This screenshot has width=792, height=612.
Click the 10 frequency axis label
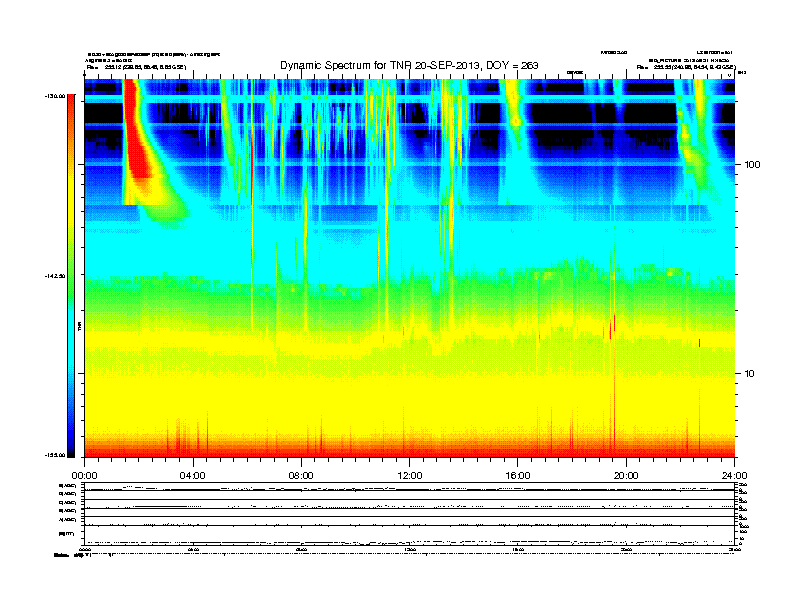[749, 374]
